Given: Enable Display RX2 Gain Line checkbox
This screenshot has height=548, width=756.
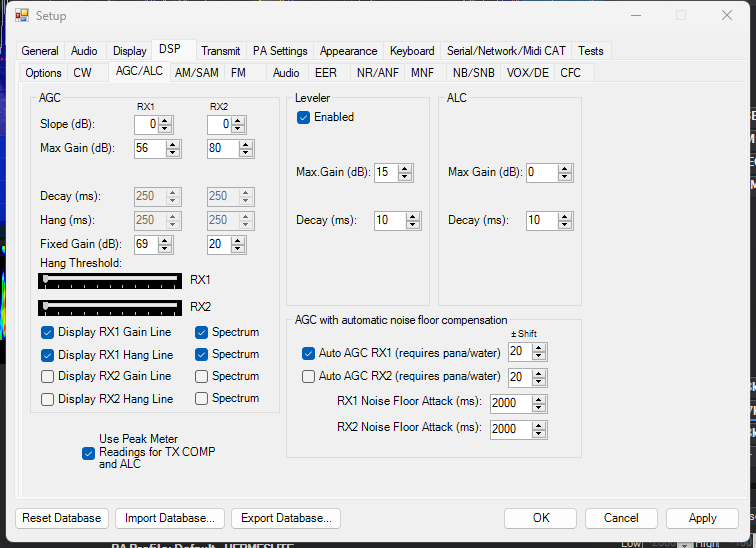Looking at the screenshot, I should [x=48, y=376].
